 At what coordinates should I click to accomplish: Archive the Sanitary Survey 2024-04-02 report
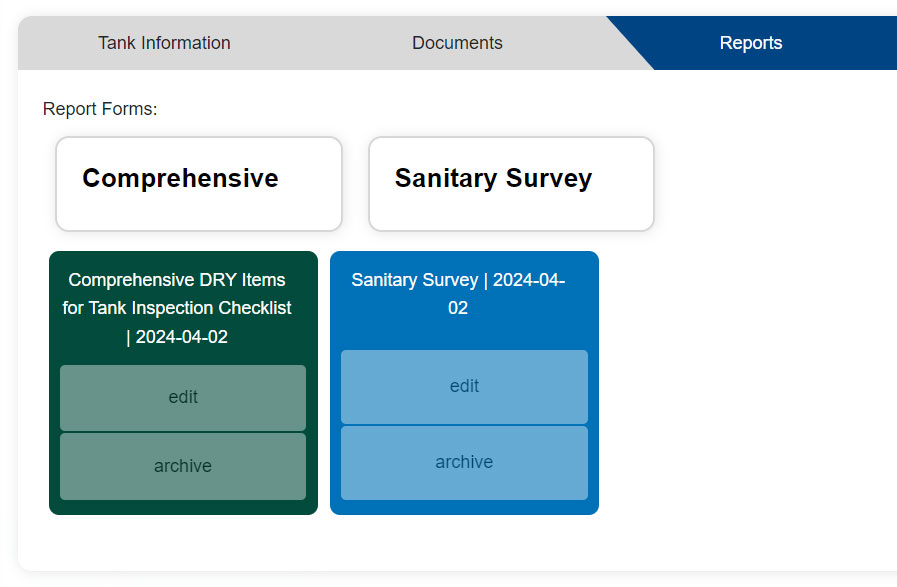464,462
